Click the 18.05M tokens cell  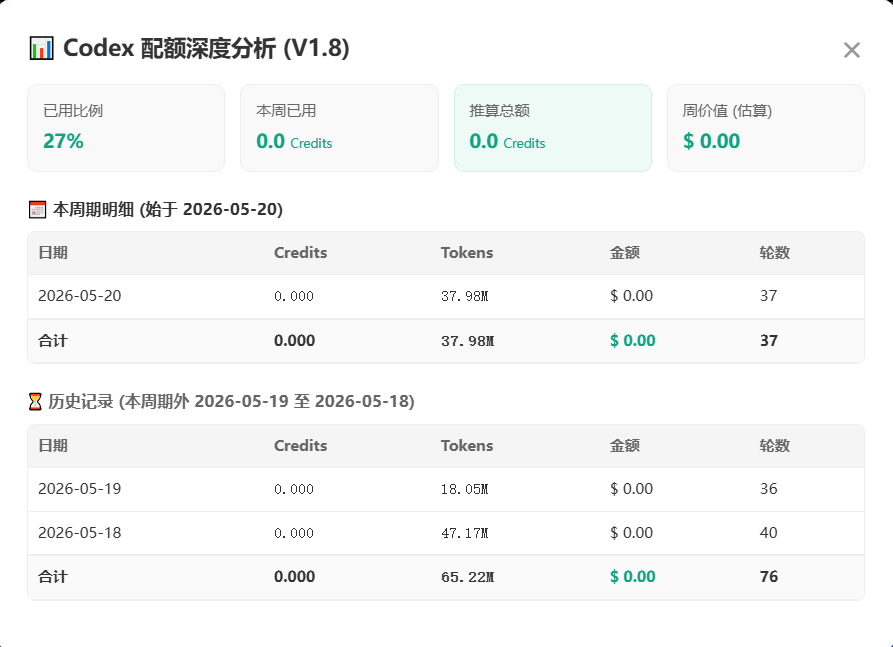(x=465, y=489)
